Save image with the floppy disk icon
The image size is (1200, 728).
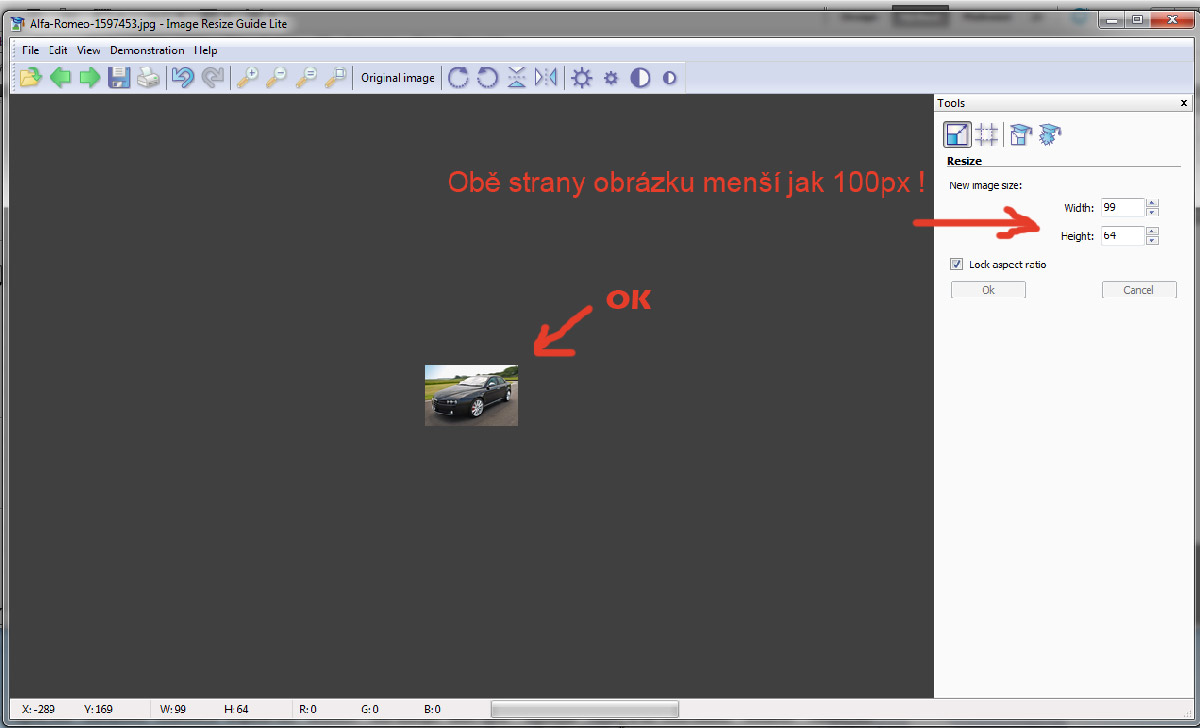119,77
